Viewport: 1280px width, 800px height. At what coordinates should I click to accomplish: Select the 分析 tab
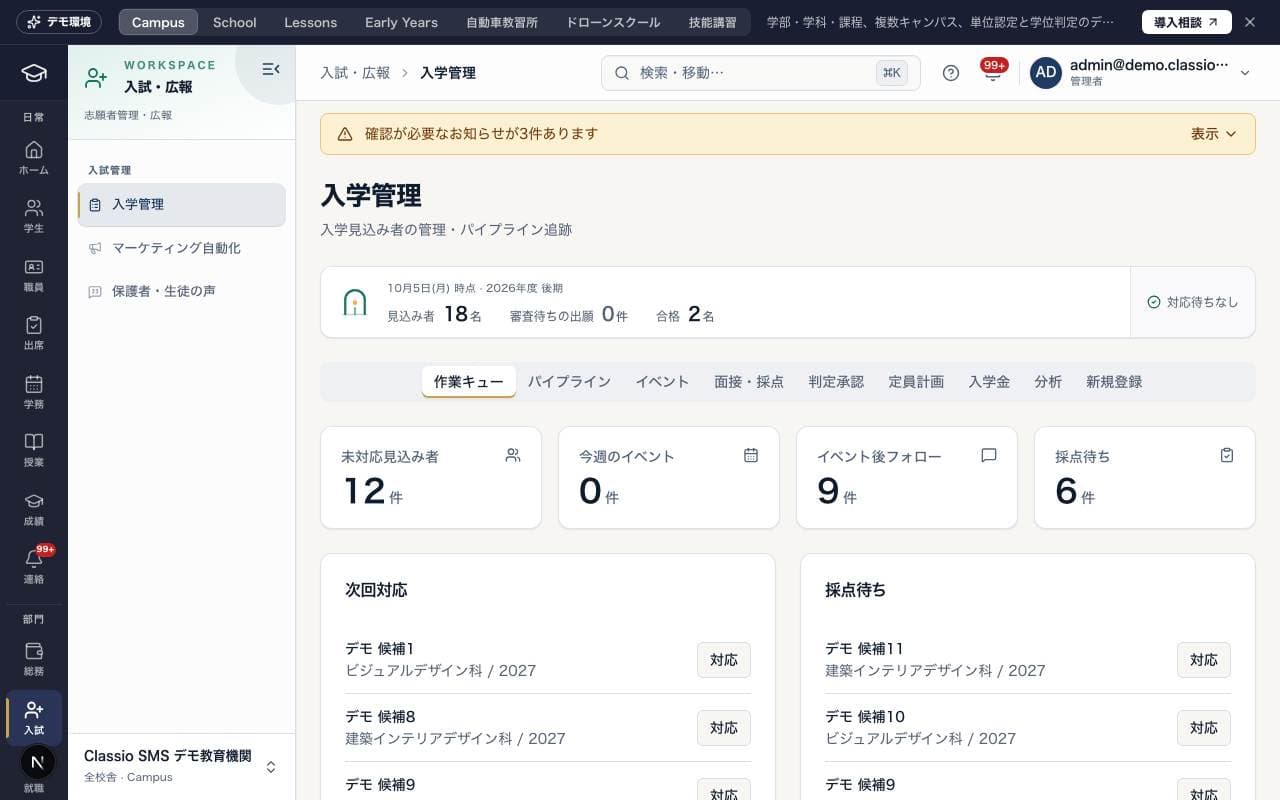[x=1048, y=382]
